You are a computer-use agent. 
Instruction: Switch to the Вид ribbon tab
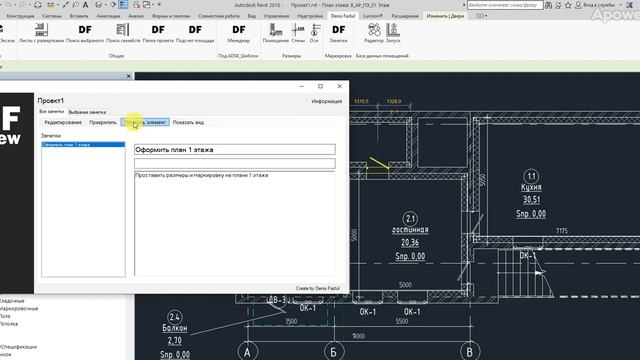(x=252, y=16)
